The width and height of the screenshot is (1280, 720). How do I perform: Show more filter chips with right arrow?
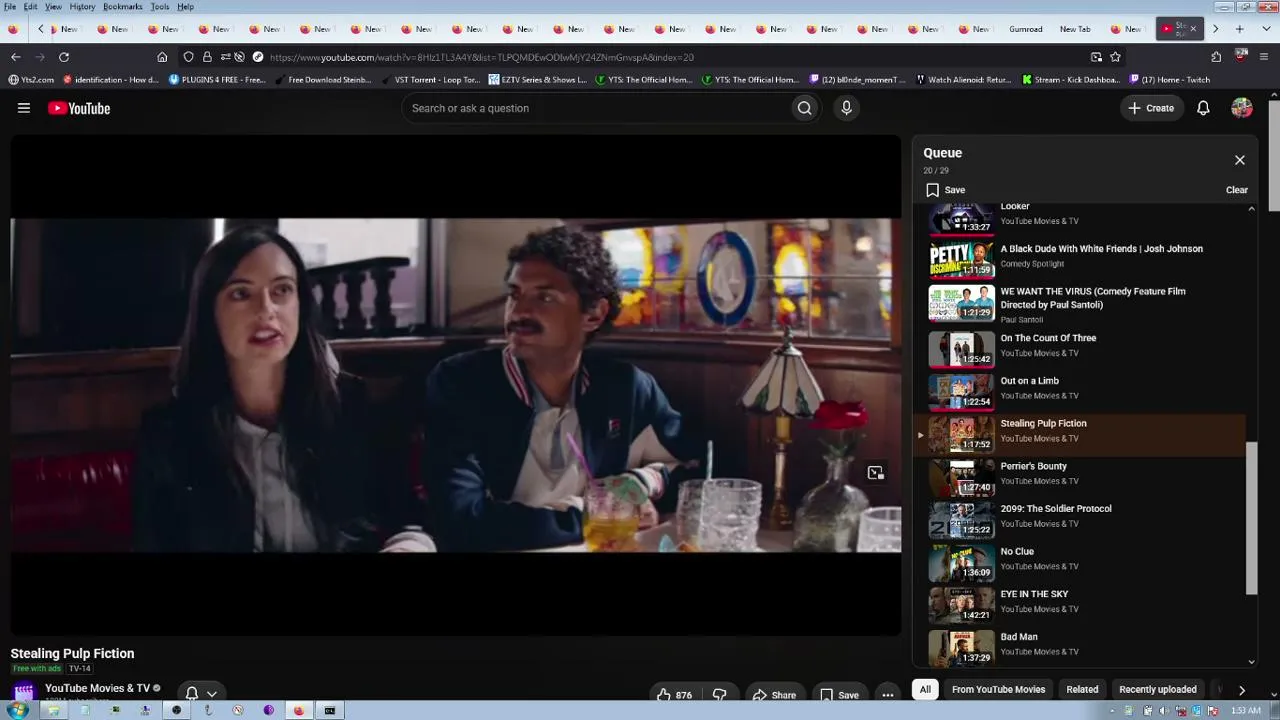click(1241, 690)
